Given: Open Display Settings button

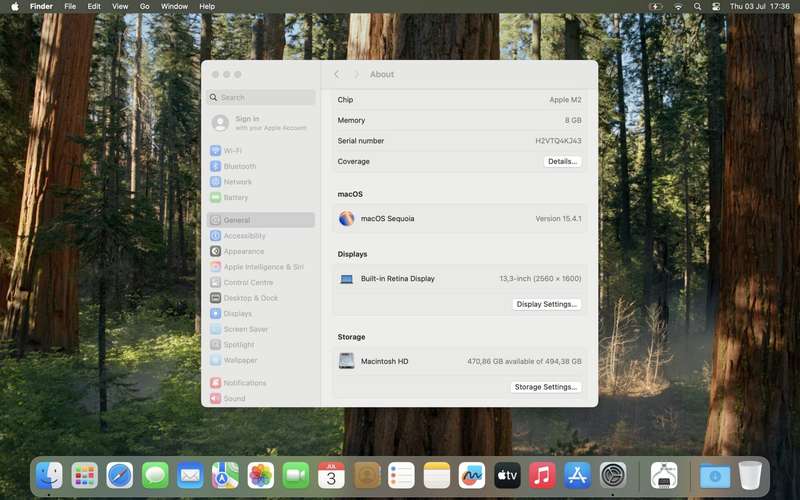Looking at the screenshot, I should click(x=546, y=304).
